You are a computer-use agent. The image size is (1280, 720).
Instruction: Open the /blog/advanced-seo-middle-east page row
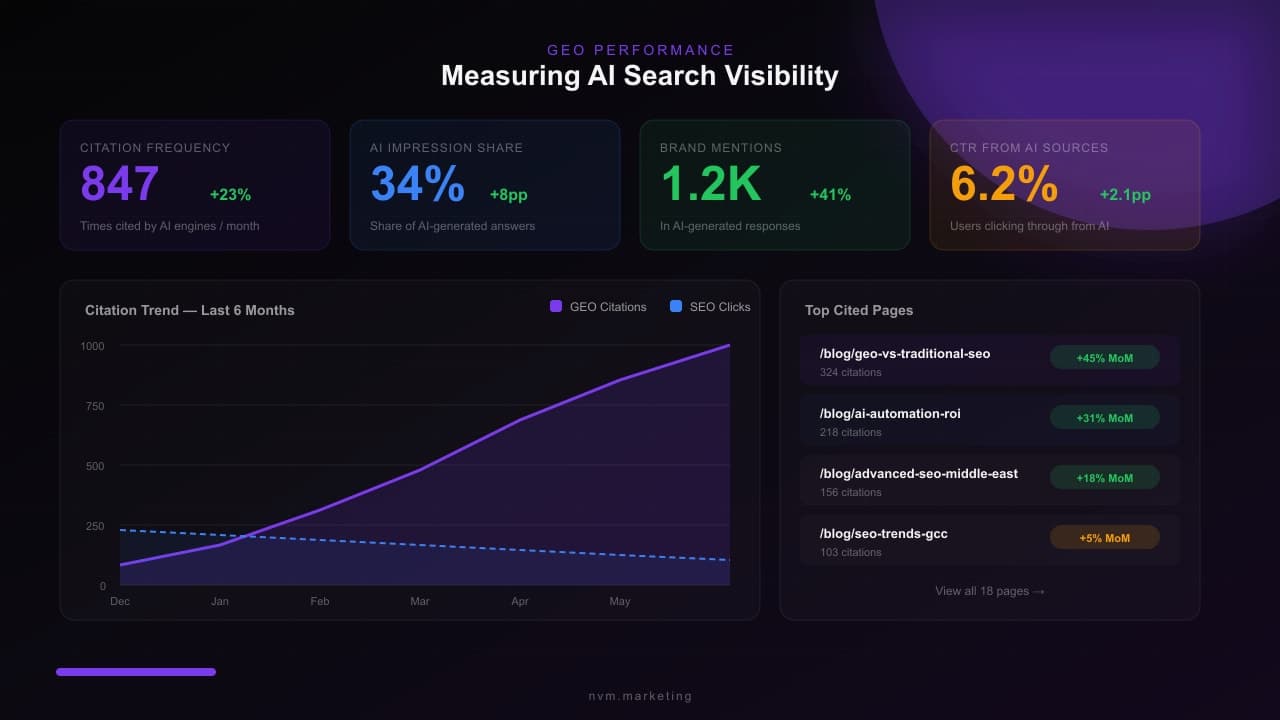990,480
